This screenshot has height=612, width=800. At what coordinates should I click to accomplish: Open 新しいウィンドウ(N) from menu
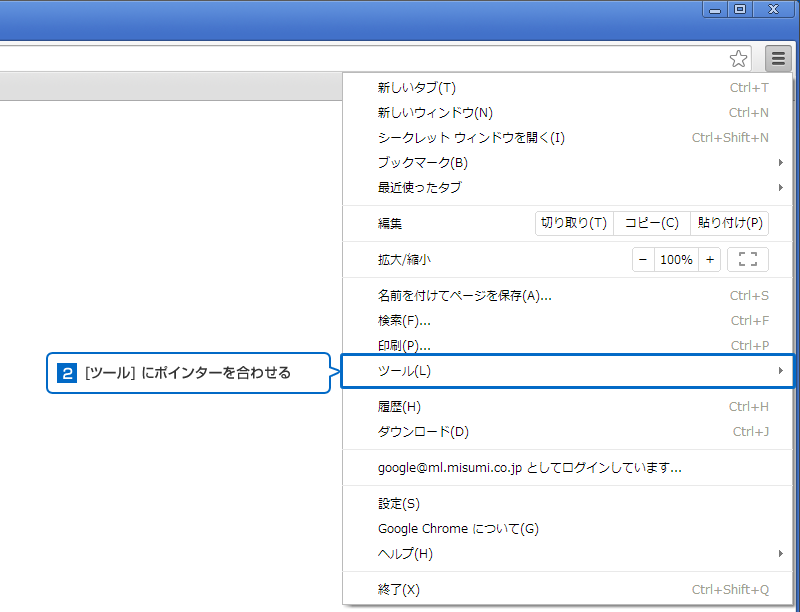pyautogui.click(x=435, y=113)
